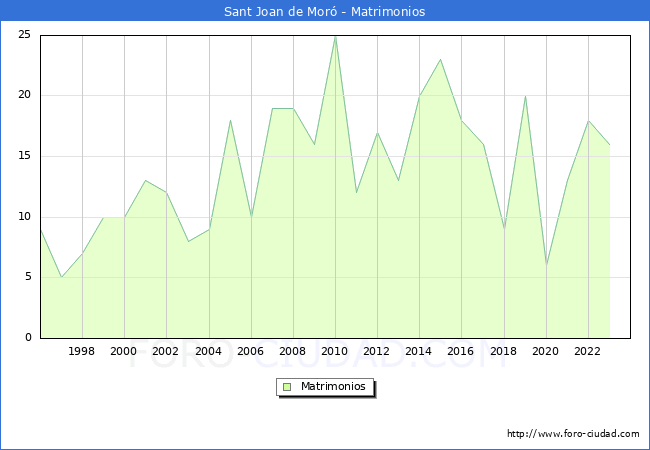Click the 'Matrimonios' legend label
Screen dimensions: 650x450
333,386
